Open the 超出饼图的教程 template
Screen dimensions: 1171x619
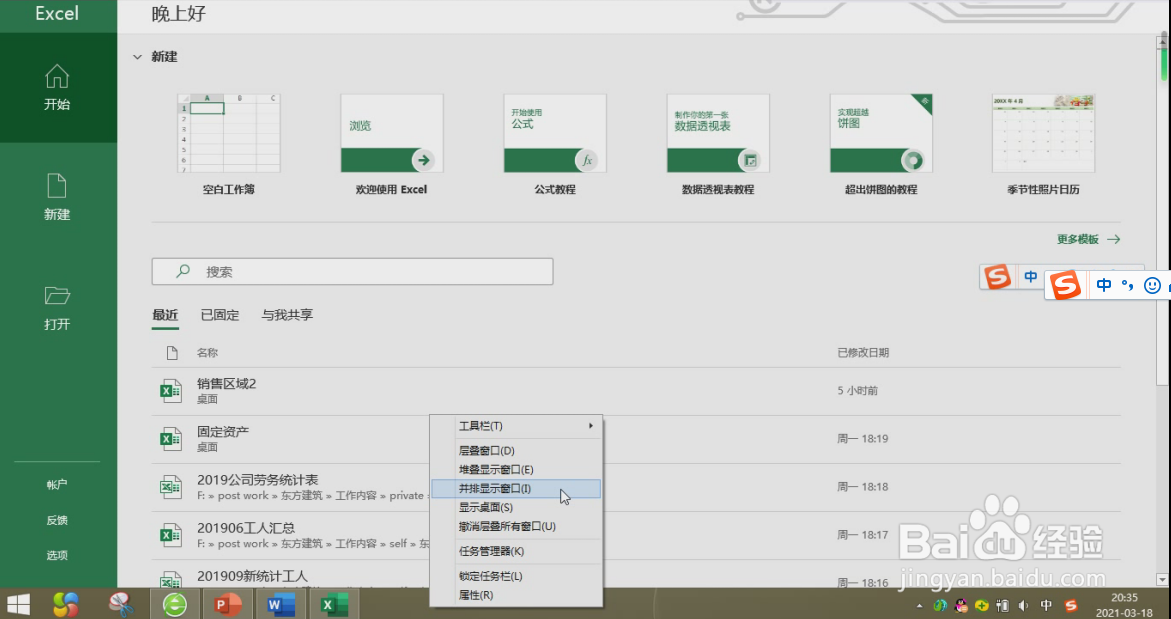click(x=881, y=144)
